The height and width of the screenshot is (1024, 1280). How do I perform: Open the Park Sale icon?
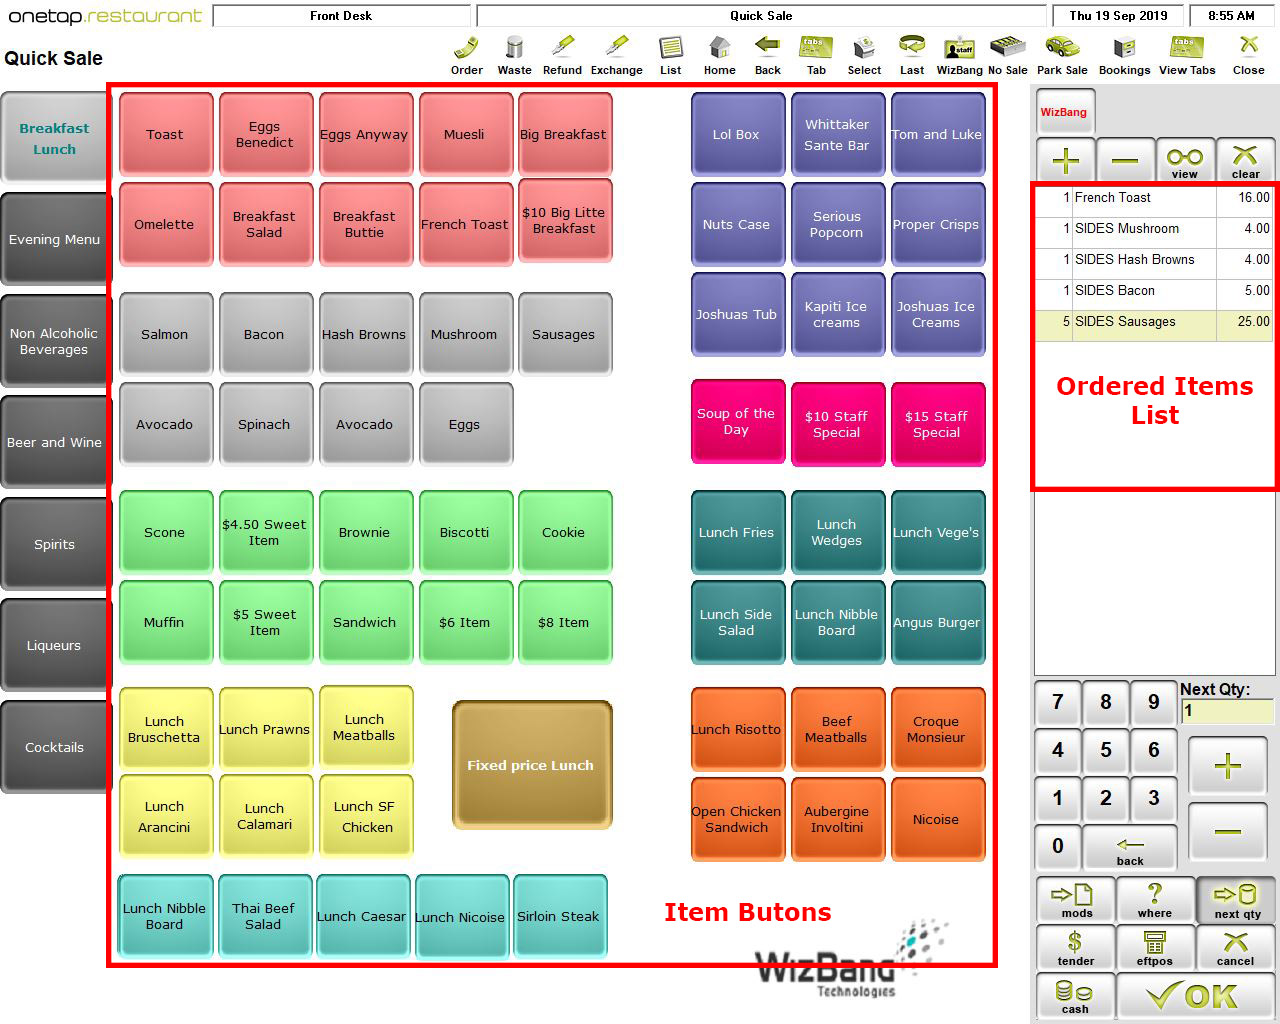pos(1062,50)
